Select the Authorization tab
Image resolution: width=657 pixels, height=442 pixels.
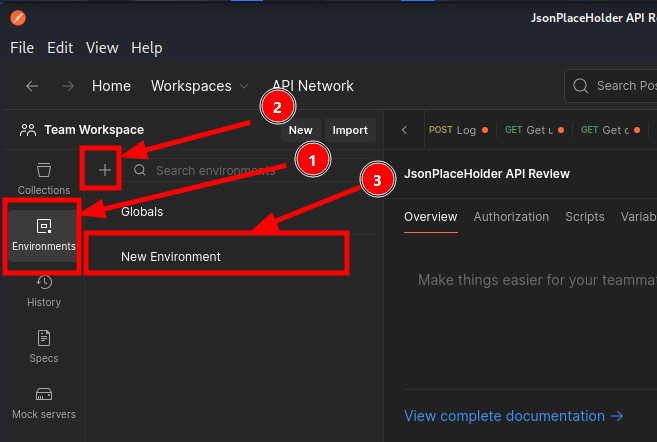point(511,217)
